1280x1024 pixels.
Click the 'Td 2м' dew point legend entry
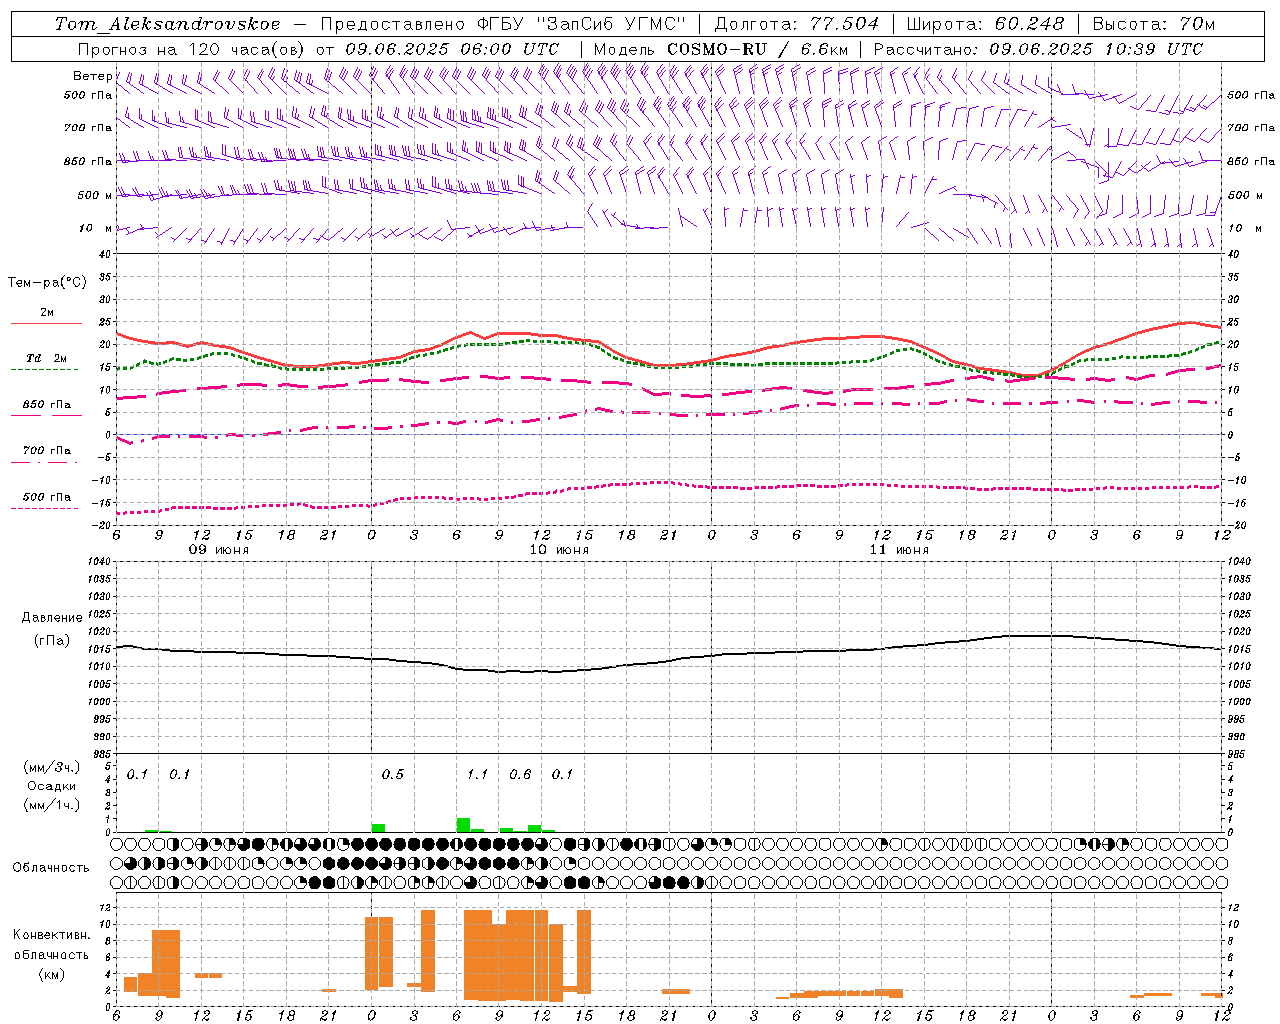point(47,358)
